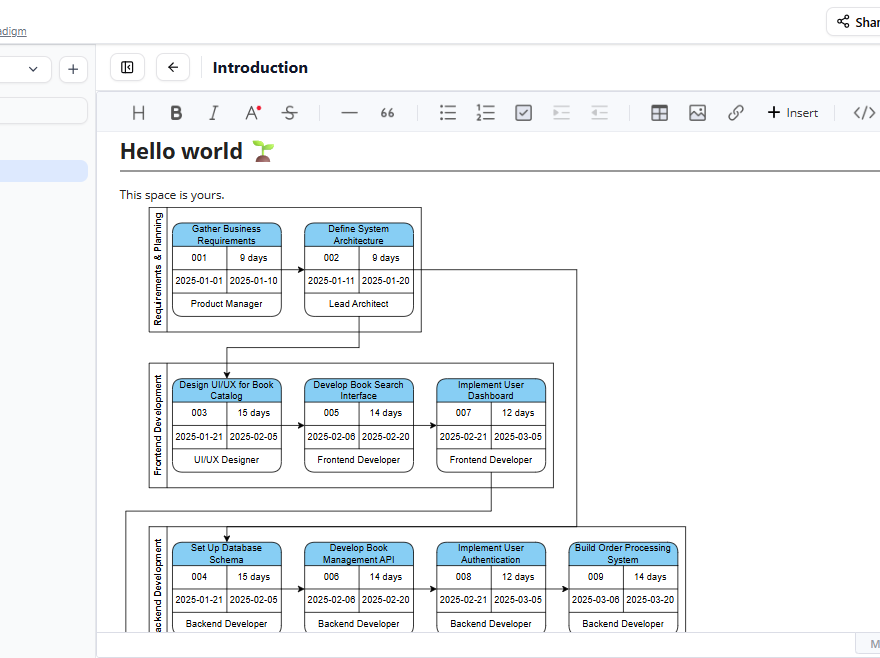Image resolution: width=880 pixels, height=658 pixels.
Task: Open the Insert menu
Action: (x=793, y=112)
